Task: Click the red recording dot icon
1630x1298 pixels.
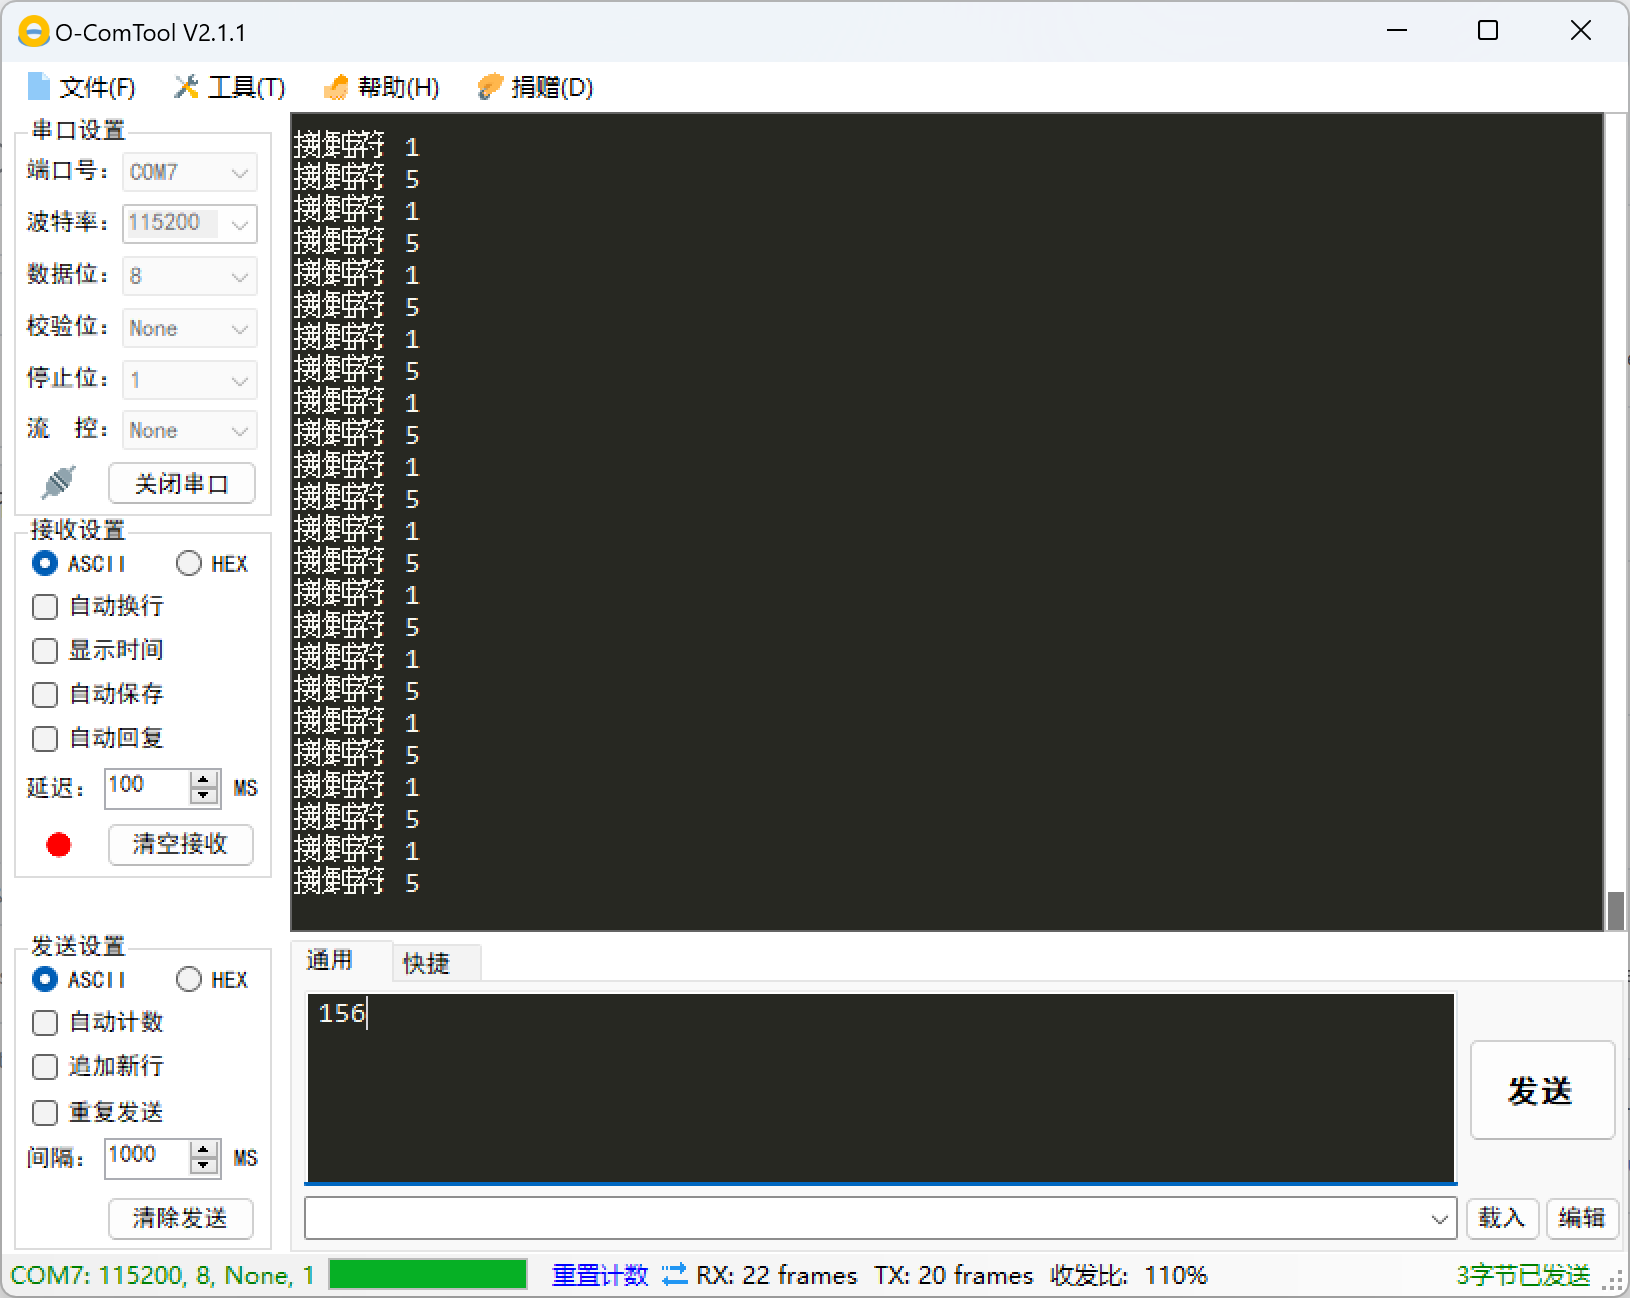Action: (x=58, y=845)
